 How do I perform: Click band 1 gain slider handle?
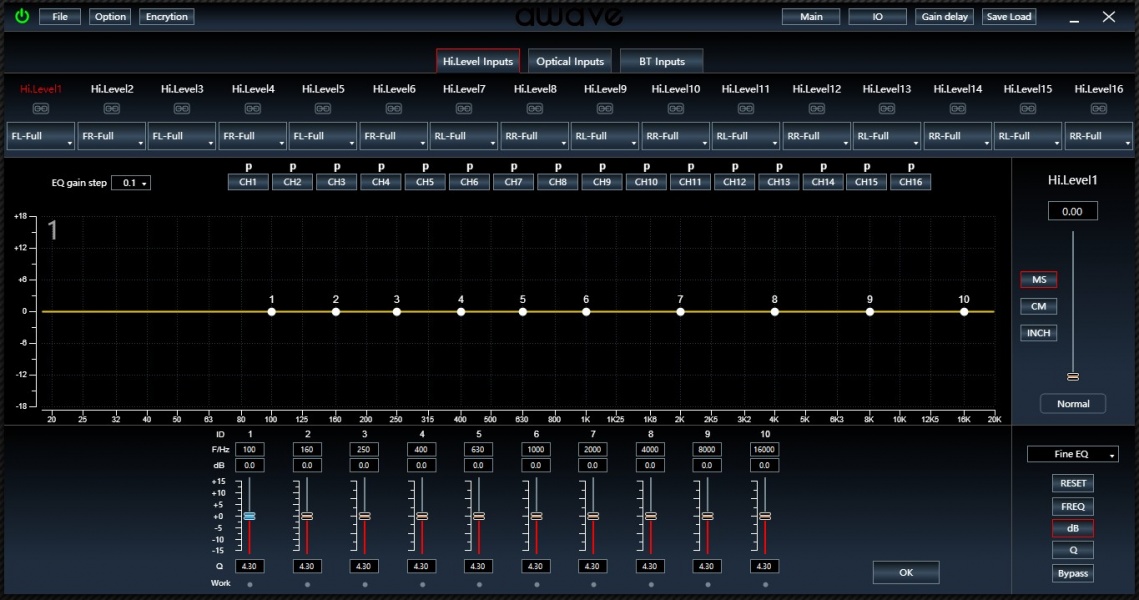pos(249,516)
